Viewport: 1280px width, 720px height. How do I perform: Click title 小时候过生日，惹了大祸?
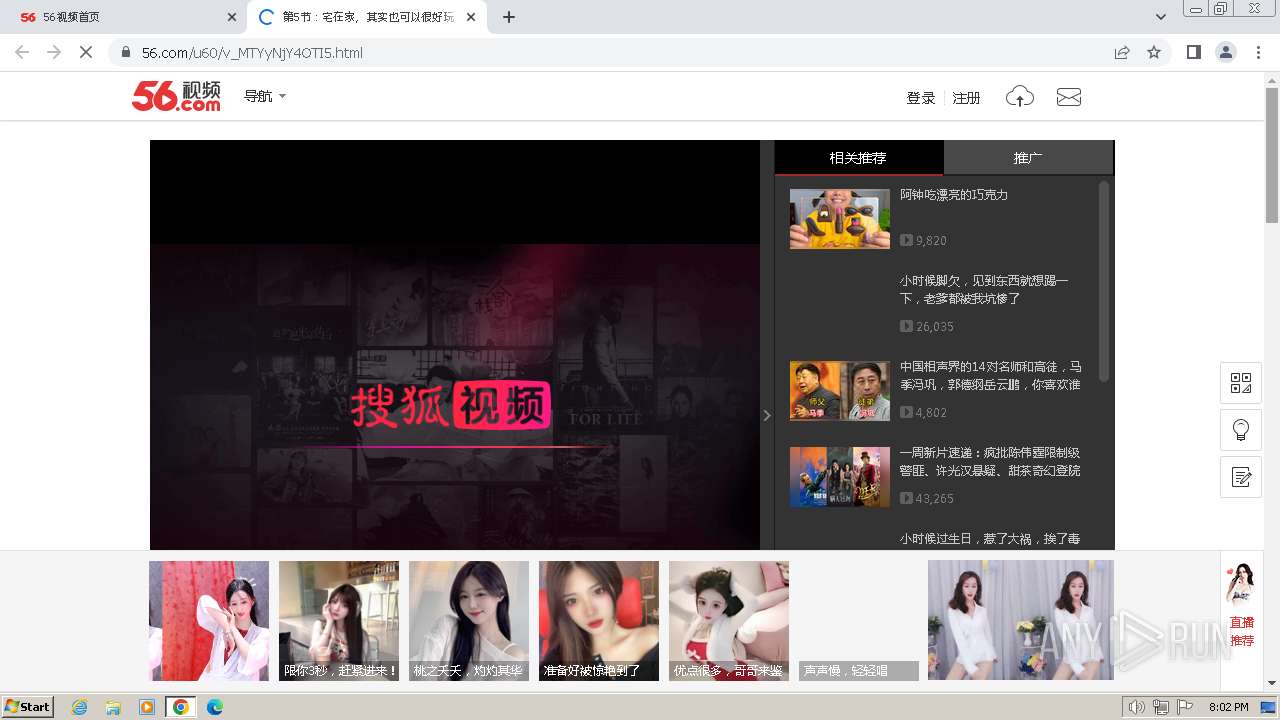tap(990, 539)
